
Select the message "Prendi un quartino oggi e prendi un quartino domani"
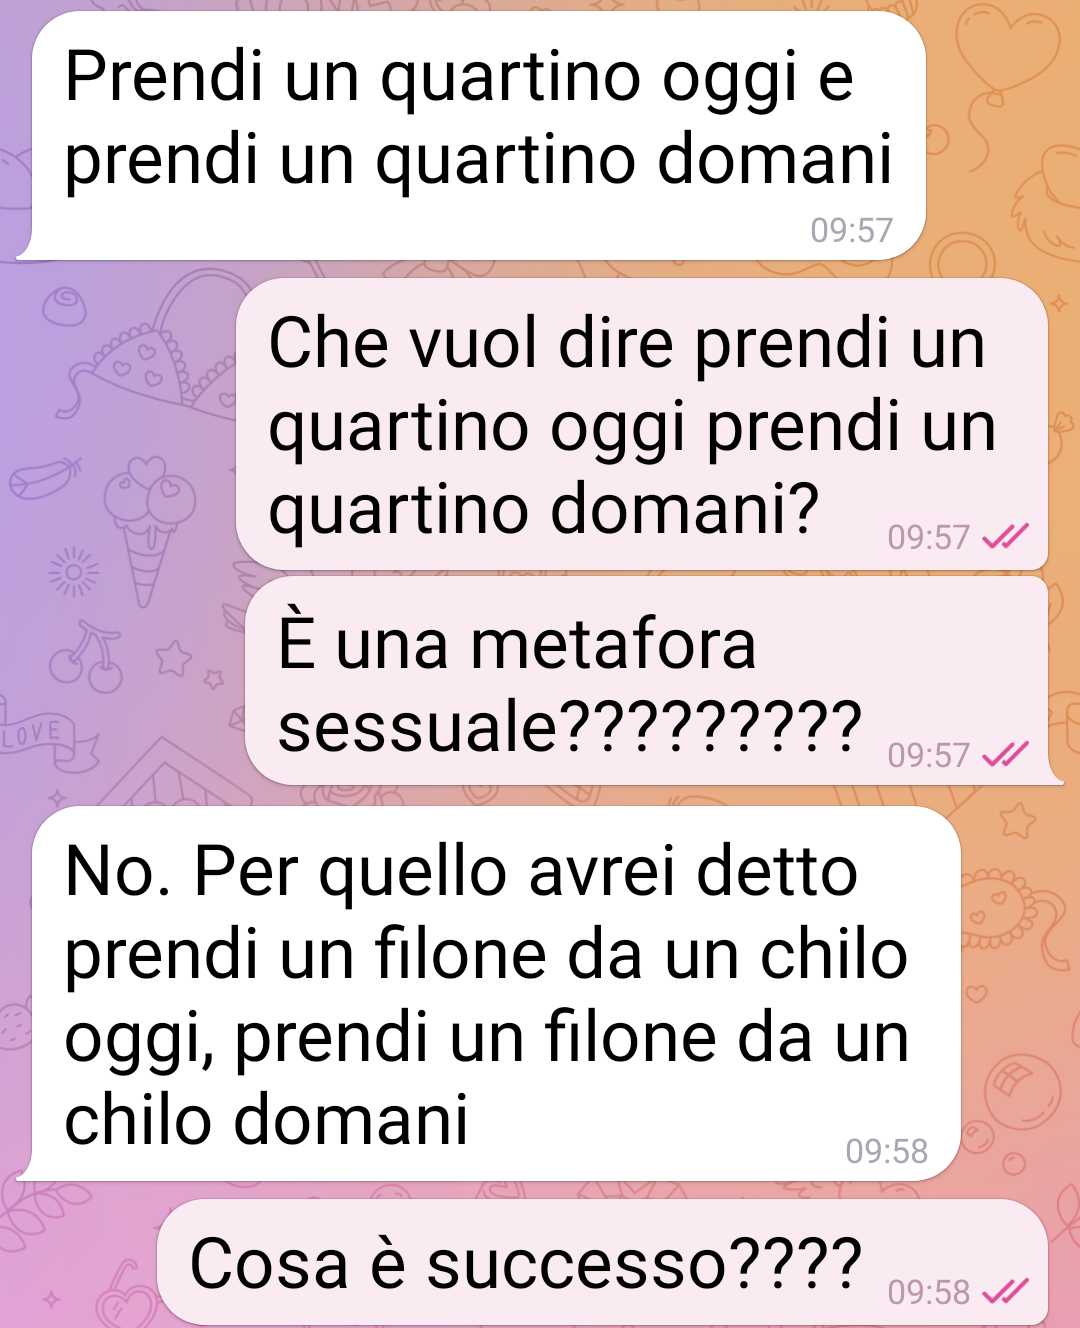pos(471,136)
